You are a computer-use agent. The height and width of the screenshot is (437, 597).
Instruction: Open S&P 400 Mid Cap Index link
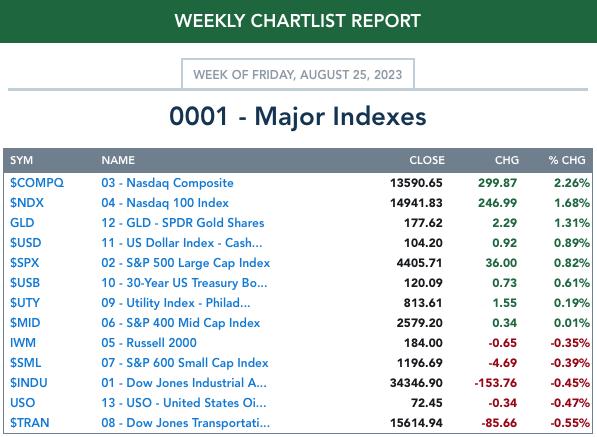[180, 323]
